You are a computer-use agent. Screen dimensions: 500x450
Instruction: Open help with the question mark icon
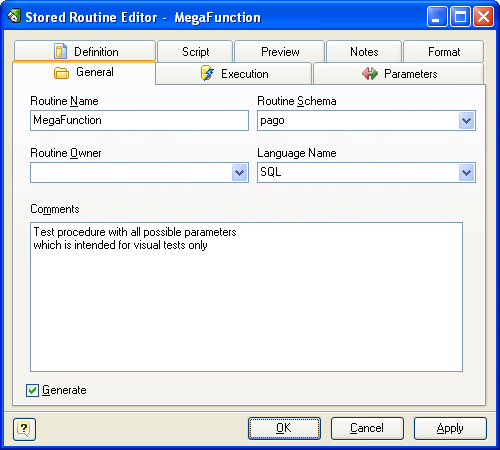(x=24, y=429)
